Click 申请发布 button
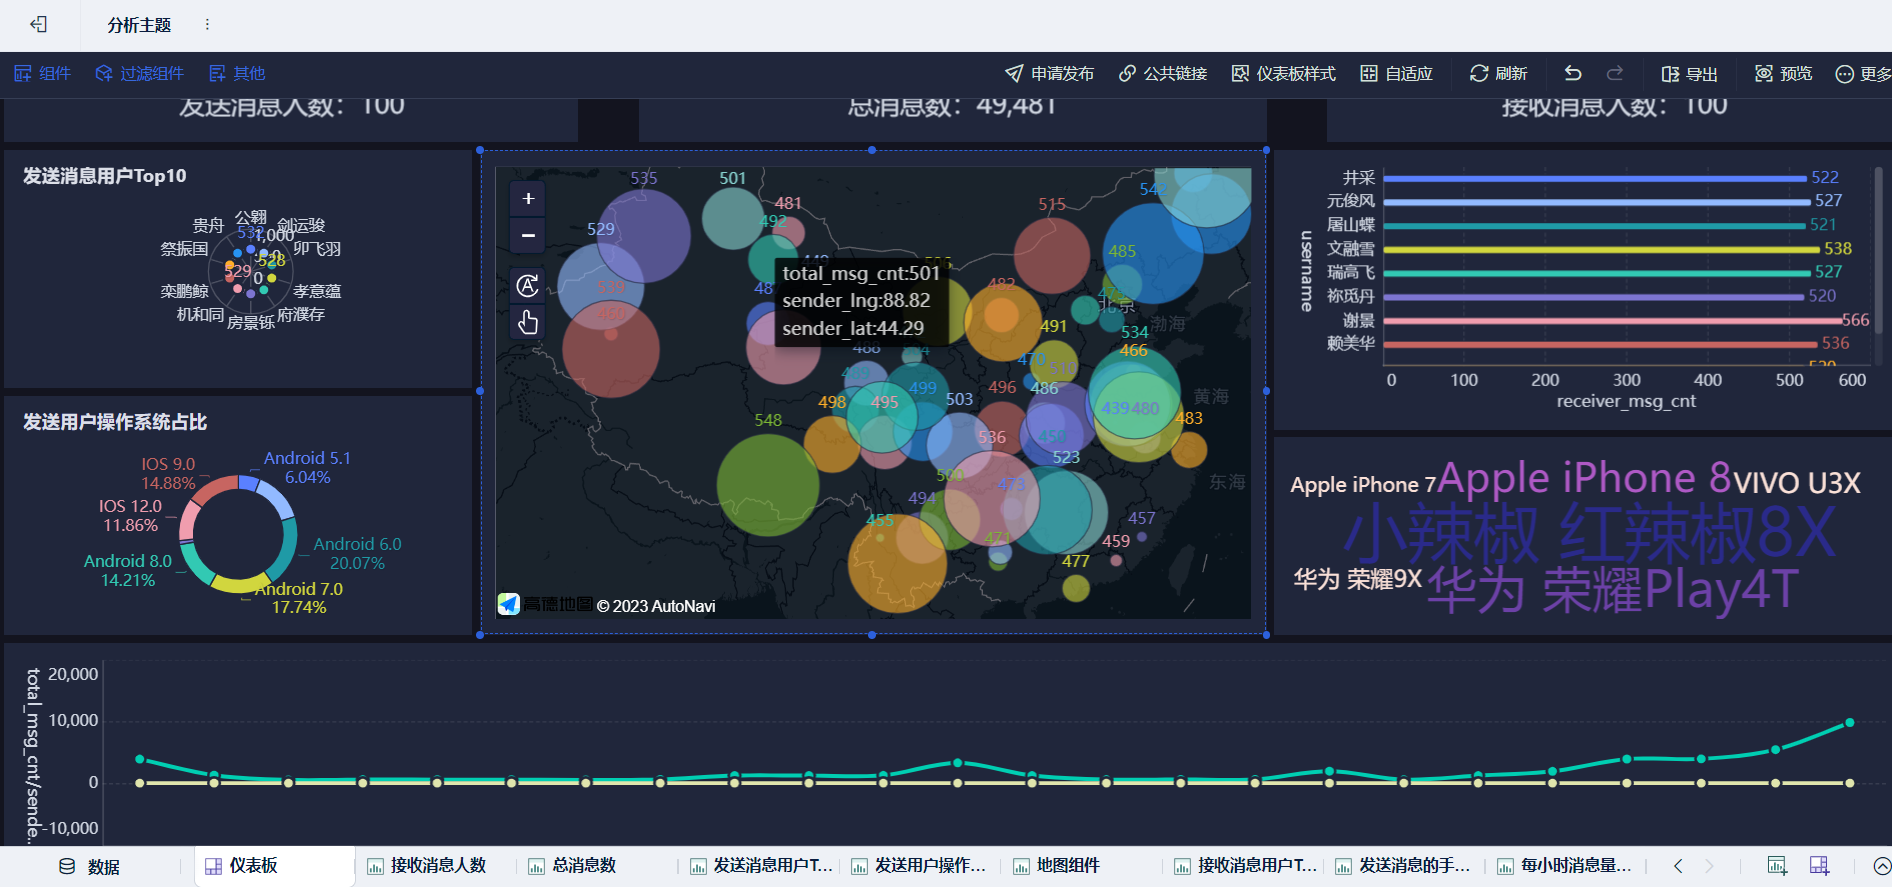1892x887 pixels. pos(1049,73)
